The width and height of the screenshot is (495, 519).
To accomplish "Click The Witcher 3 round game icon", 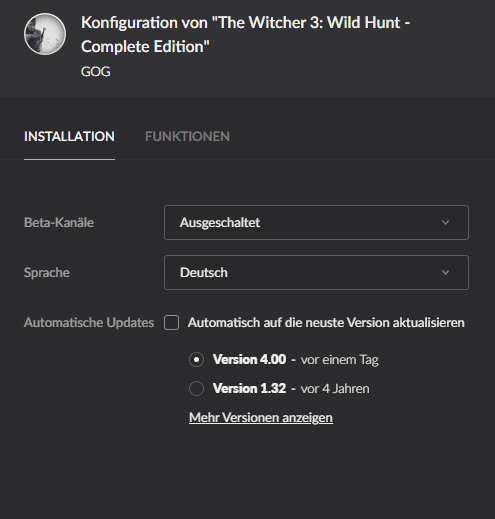I will [45, 34].
